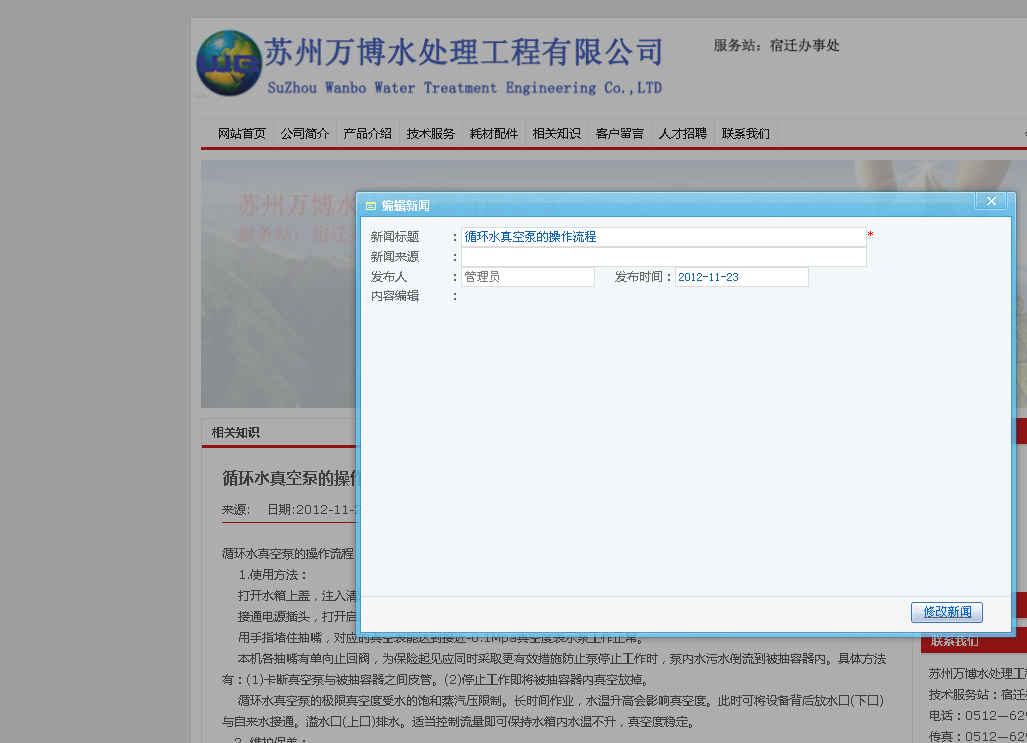The width and height of the screenshot is (1027, 743).
Task: Open the 客户留言 page
Action: [619, 134]
